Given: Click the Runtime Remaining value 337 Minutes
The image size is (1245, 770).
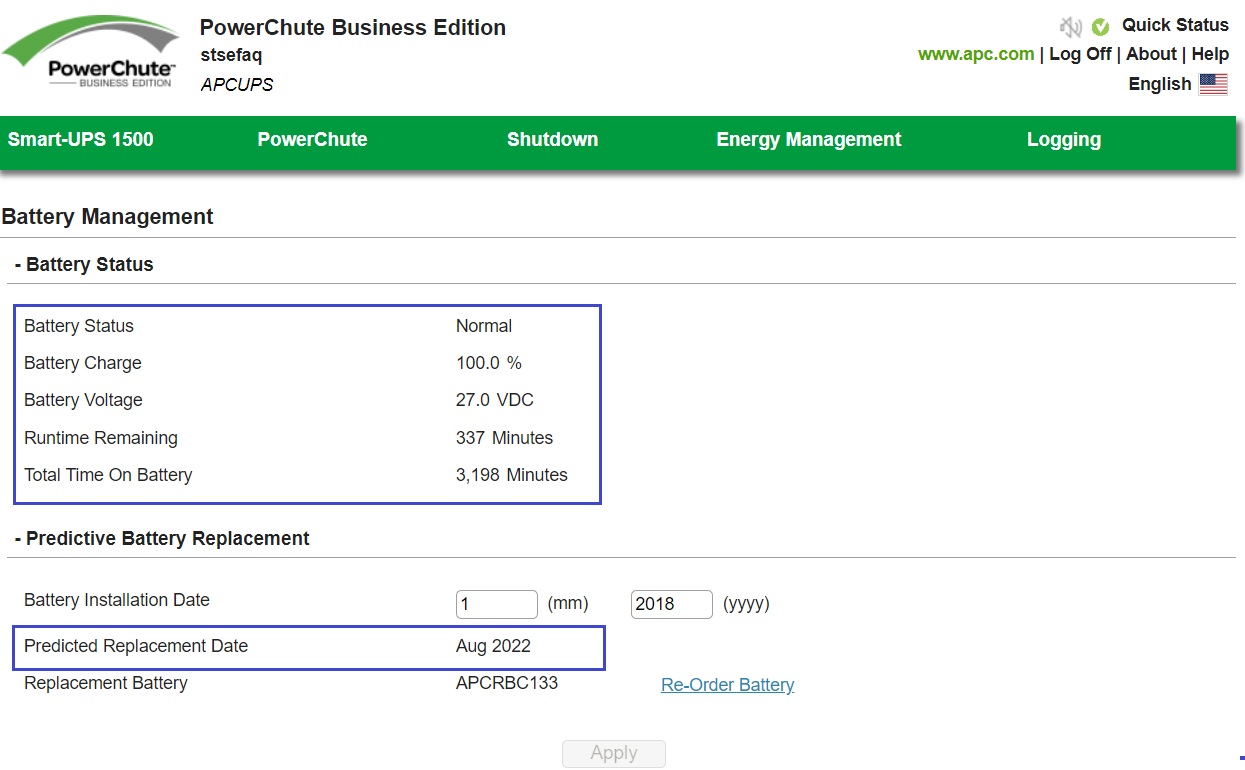Looking at the screenshot, I should 504,438.
